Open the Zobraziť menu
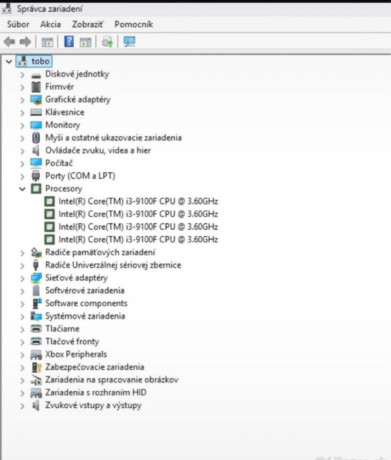This screenshot has height=460, width=391. click(88, 24)
